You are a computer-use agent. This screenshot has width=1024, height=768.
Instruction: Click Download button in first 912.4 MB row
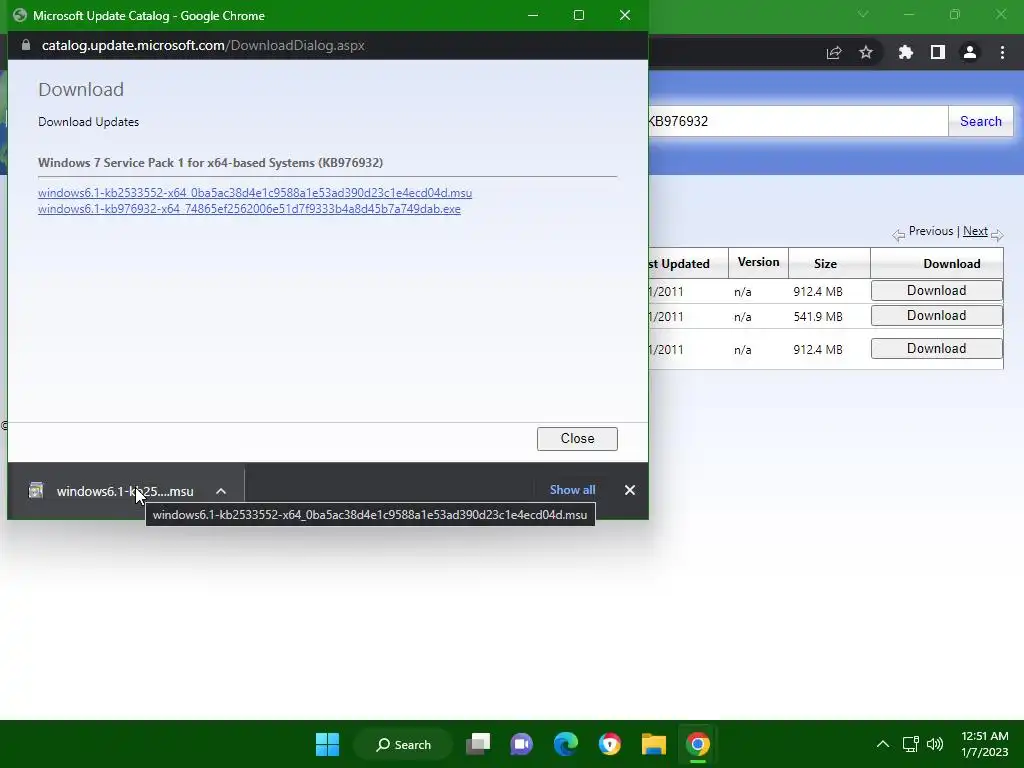[936, 291]
